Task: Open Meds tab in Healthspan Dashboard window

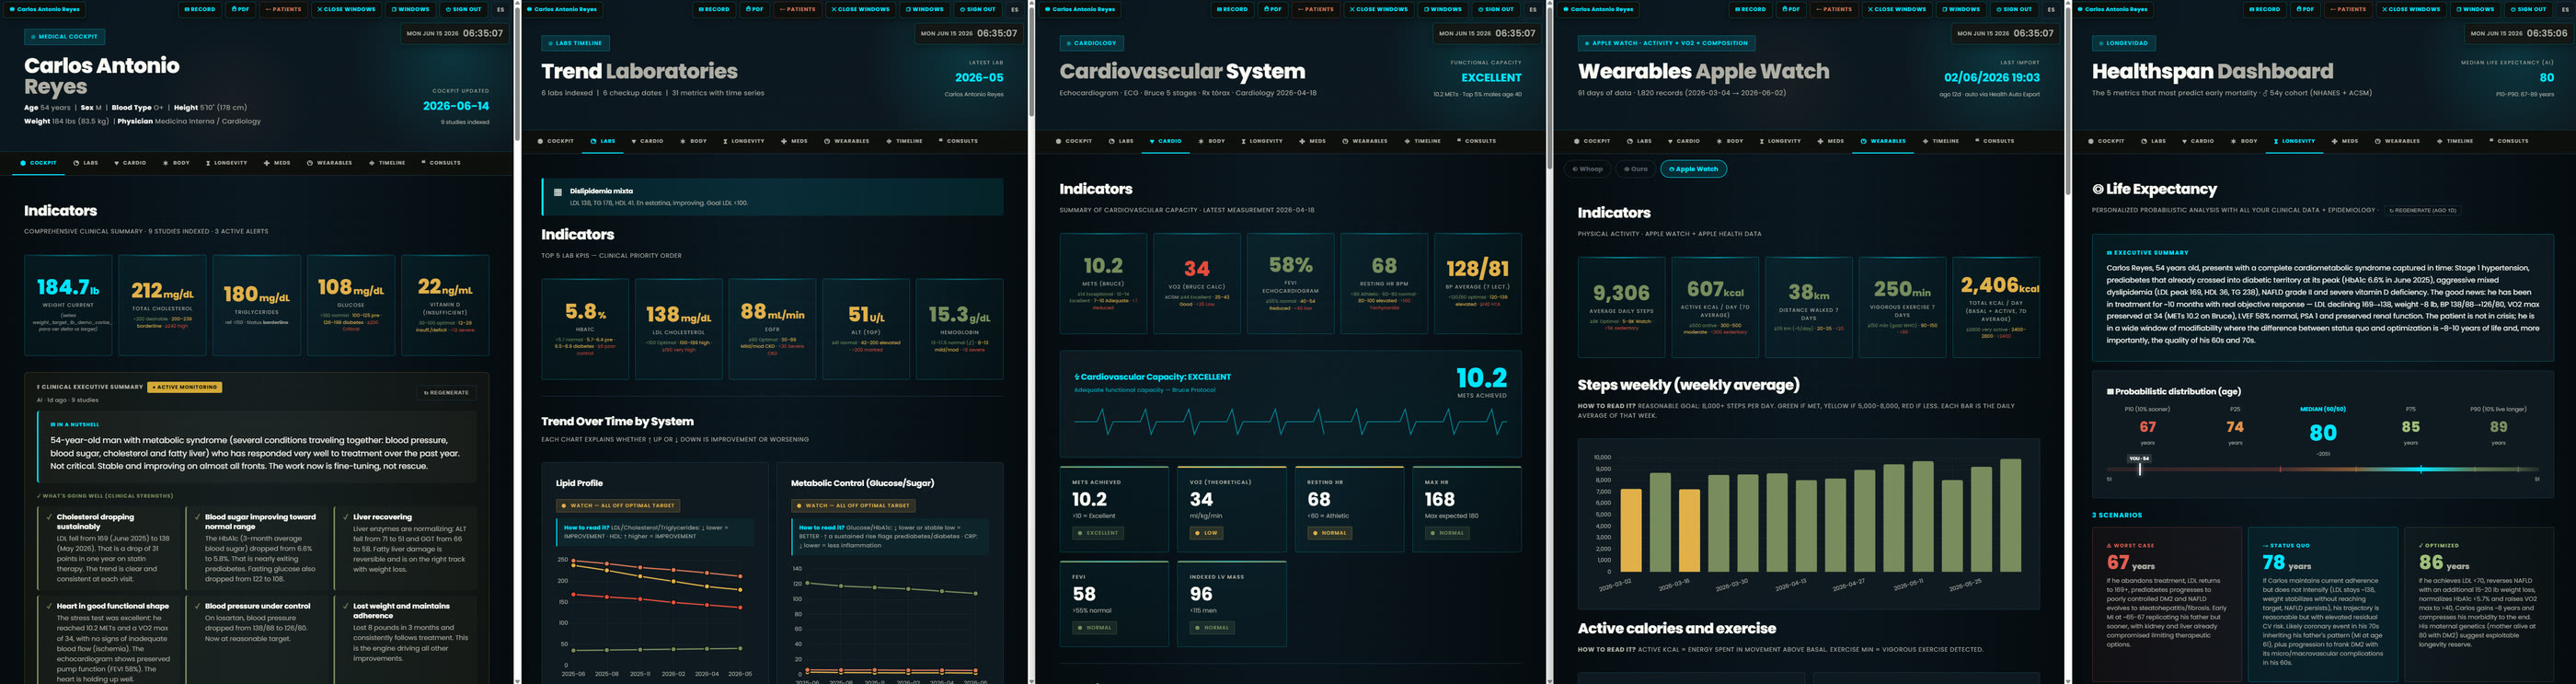Action: point(2346,141)
